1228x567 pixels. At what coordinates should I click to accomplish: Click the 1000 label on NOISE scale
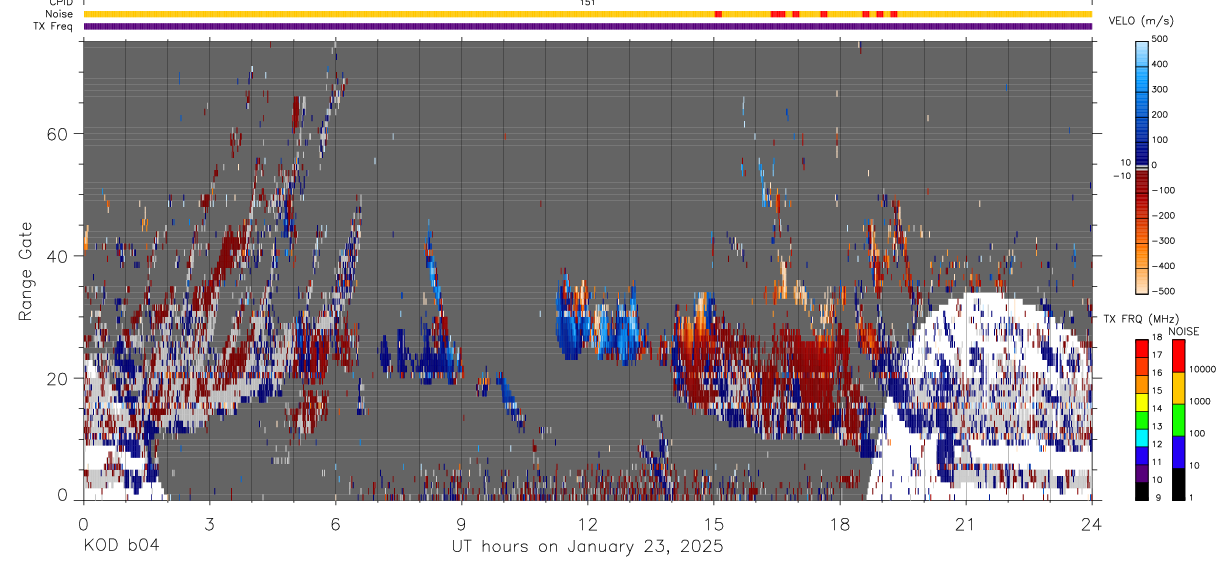(1200, 401)
